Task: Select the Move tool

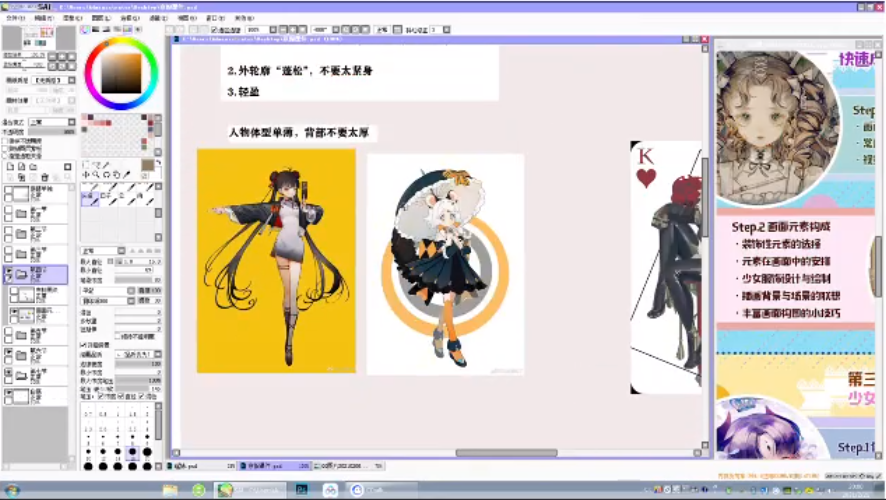Action: [x=86, y=175]
